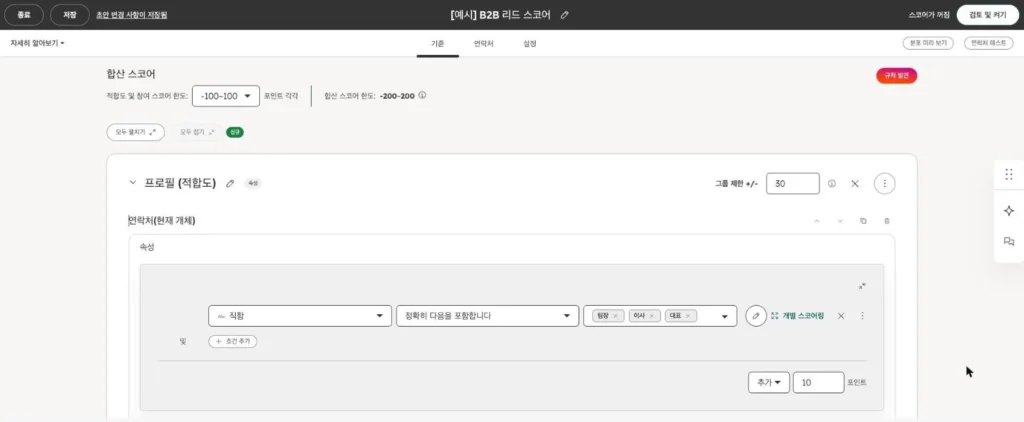The height and width of the screenshot is (422, 1024).
Task: Click the 신규 green badge
Action: tap(235, 132)
